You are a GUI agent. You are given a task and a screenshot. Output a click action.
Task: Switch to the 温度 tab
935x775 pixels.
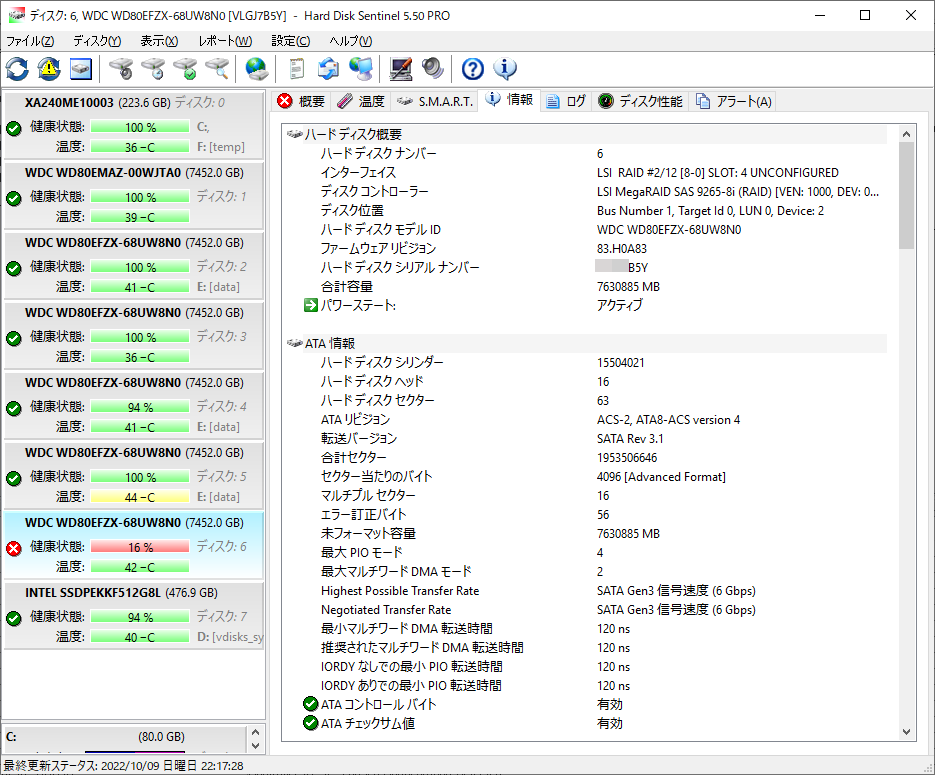[361, 101]
